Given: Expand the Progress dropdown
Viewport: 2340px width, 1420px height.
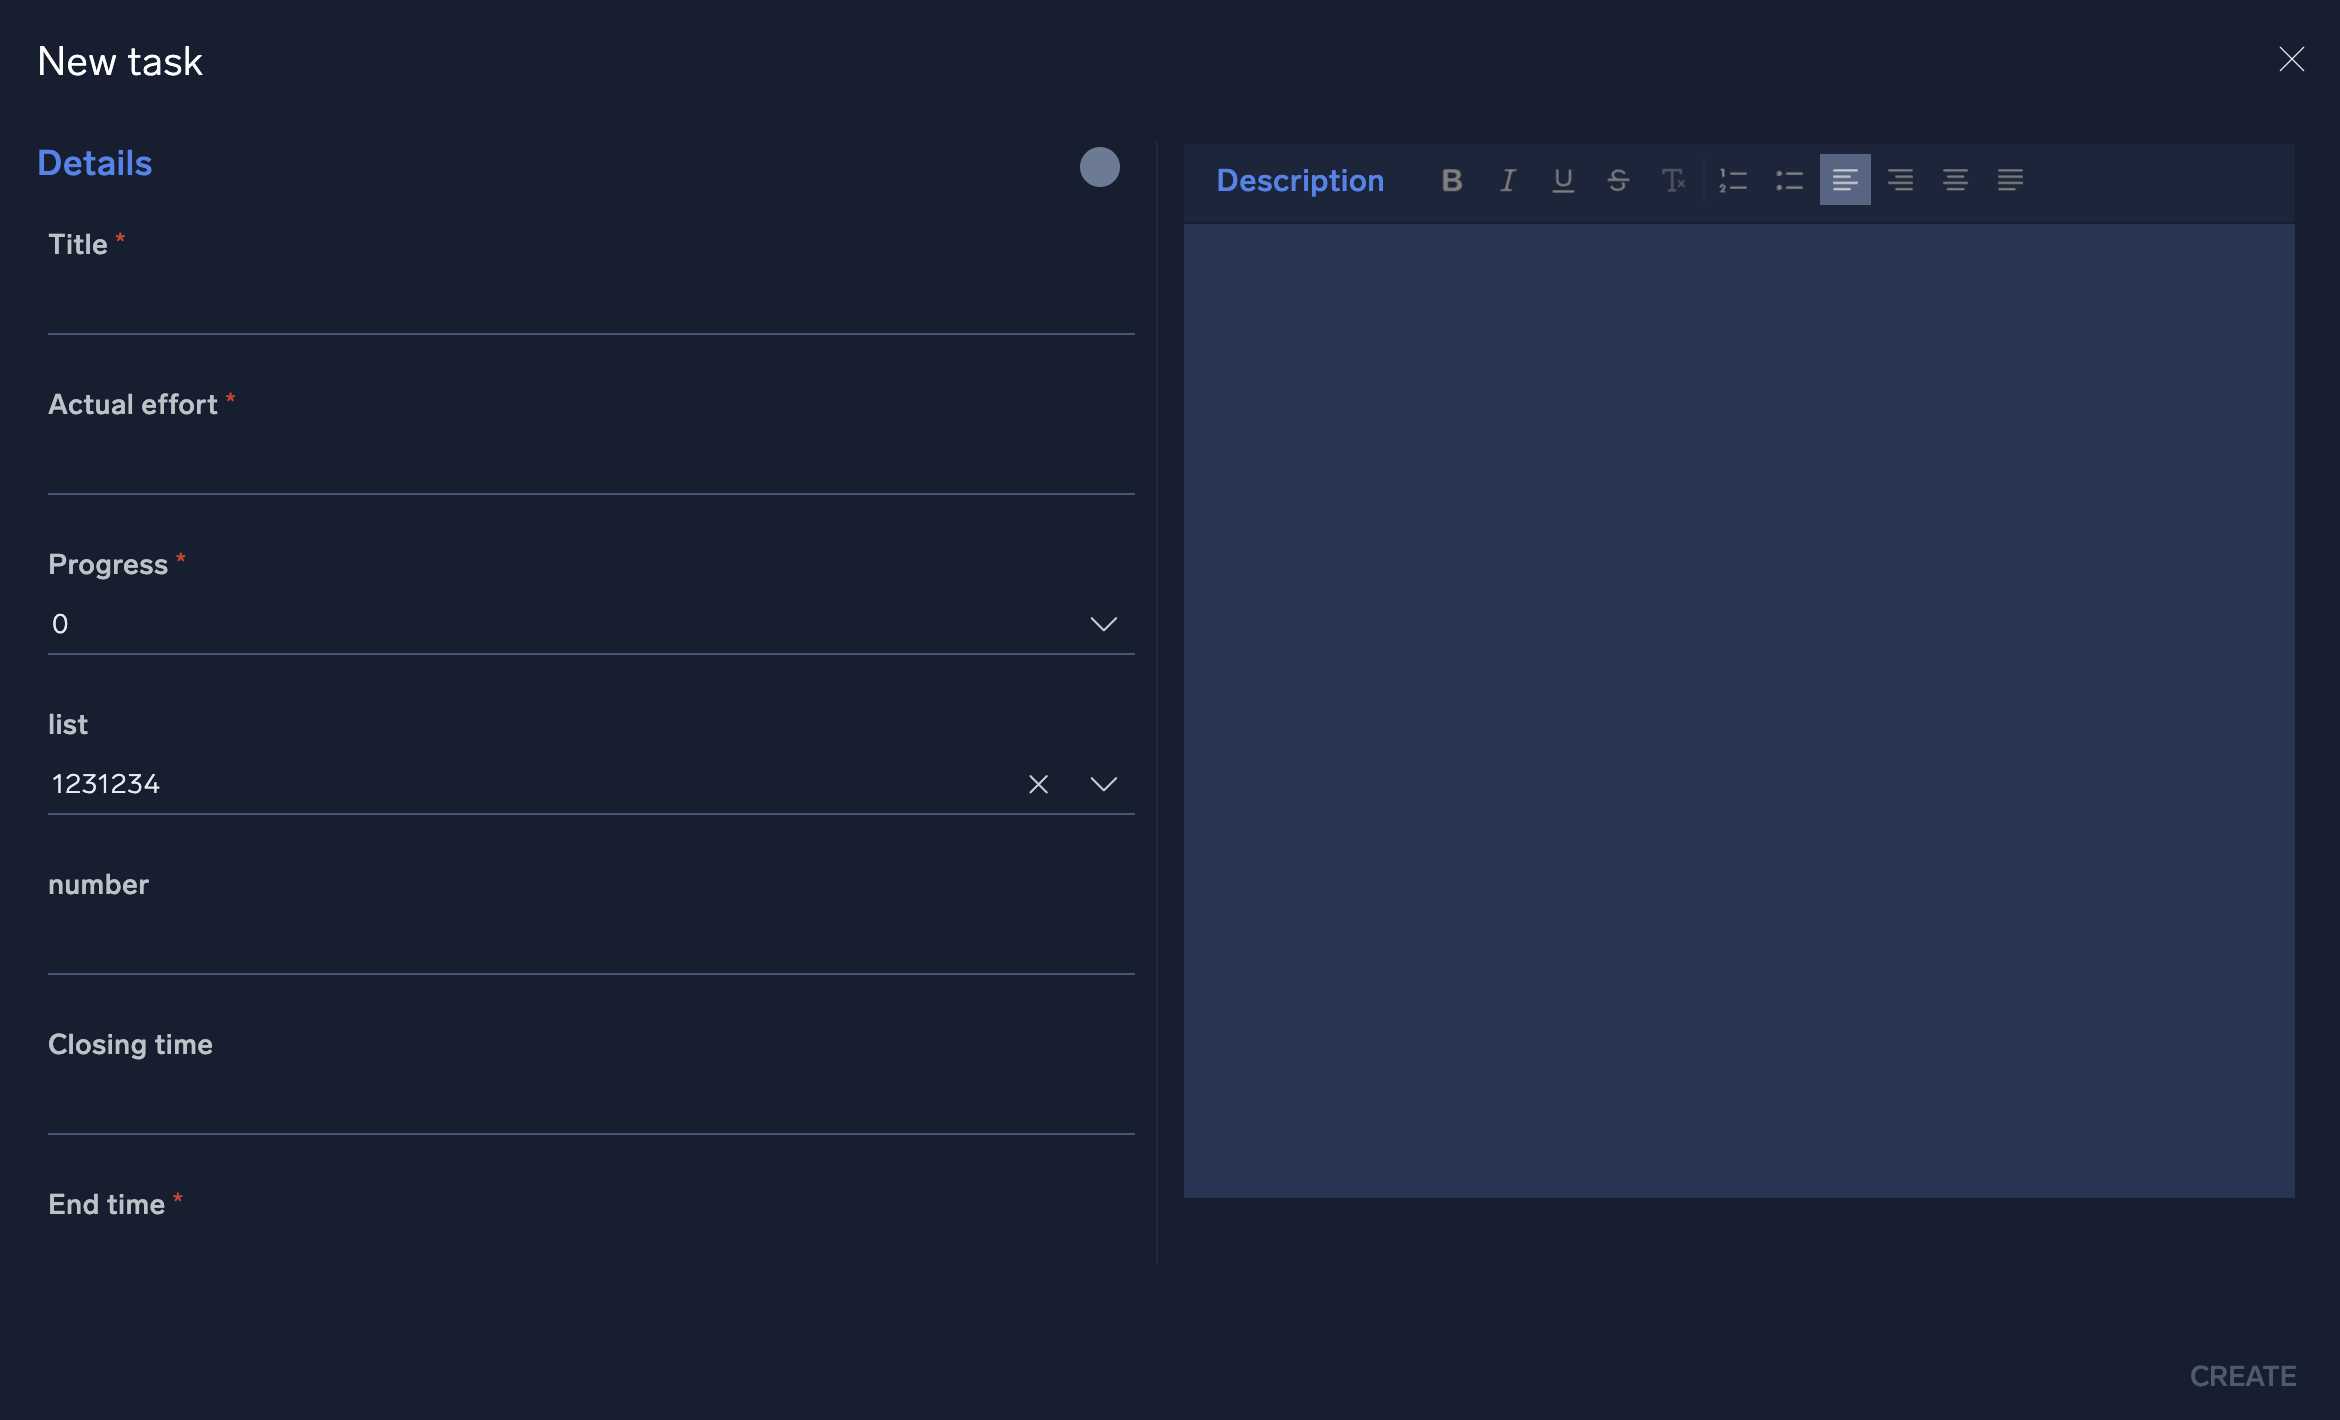Looking at the screenshot, I should tap(1101, 621).
